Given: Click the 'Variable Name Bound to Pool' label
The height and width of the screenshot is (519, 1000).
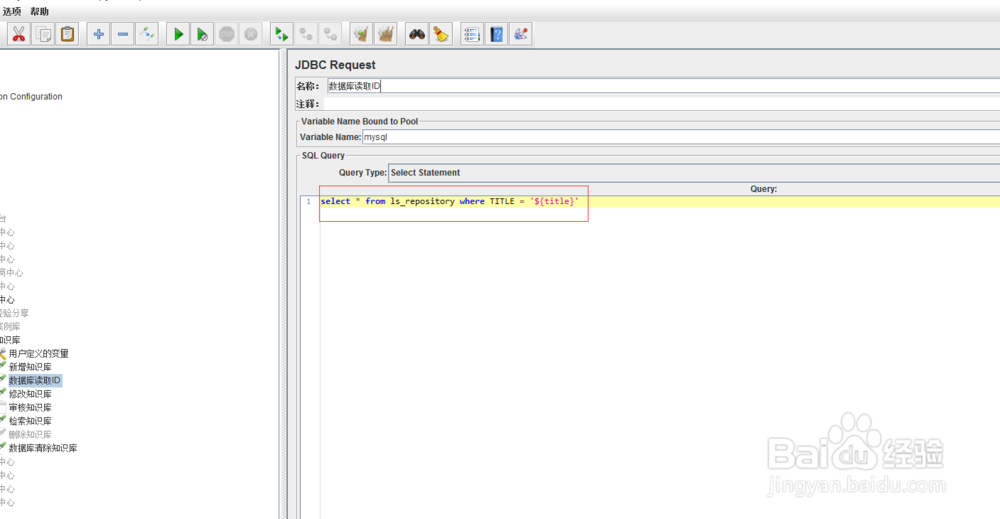Looking at the screenshot, I should pyautogui.click(x=360, y=121).
